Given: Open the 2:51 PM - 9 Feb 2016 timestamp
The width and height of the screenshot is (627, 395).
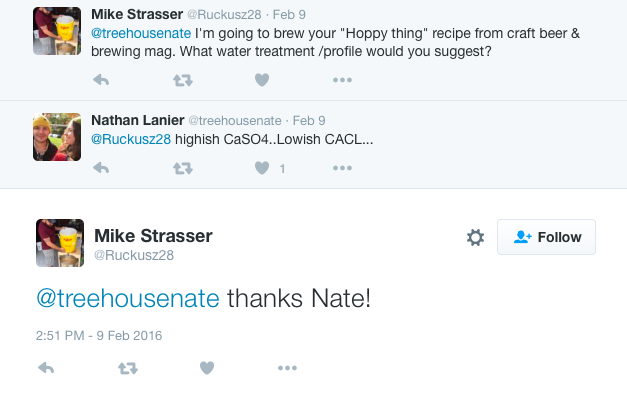Looking at the screenshot, I should click(x=99, y=335).
